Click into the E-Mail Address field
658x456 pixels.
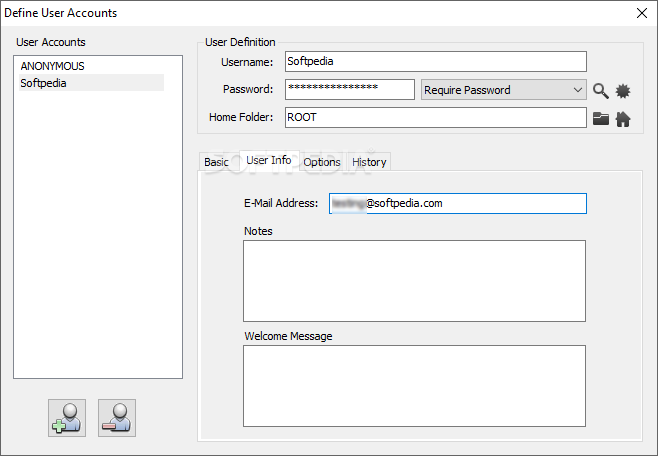click(x=458, y=203)
